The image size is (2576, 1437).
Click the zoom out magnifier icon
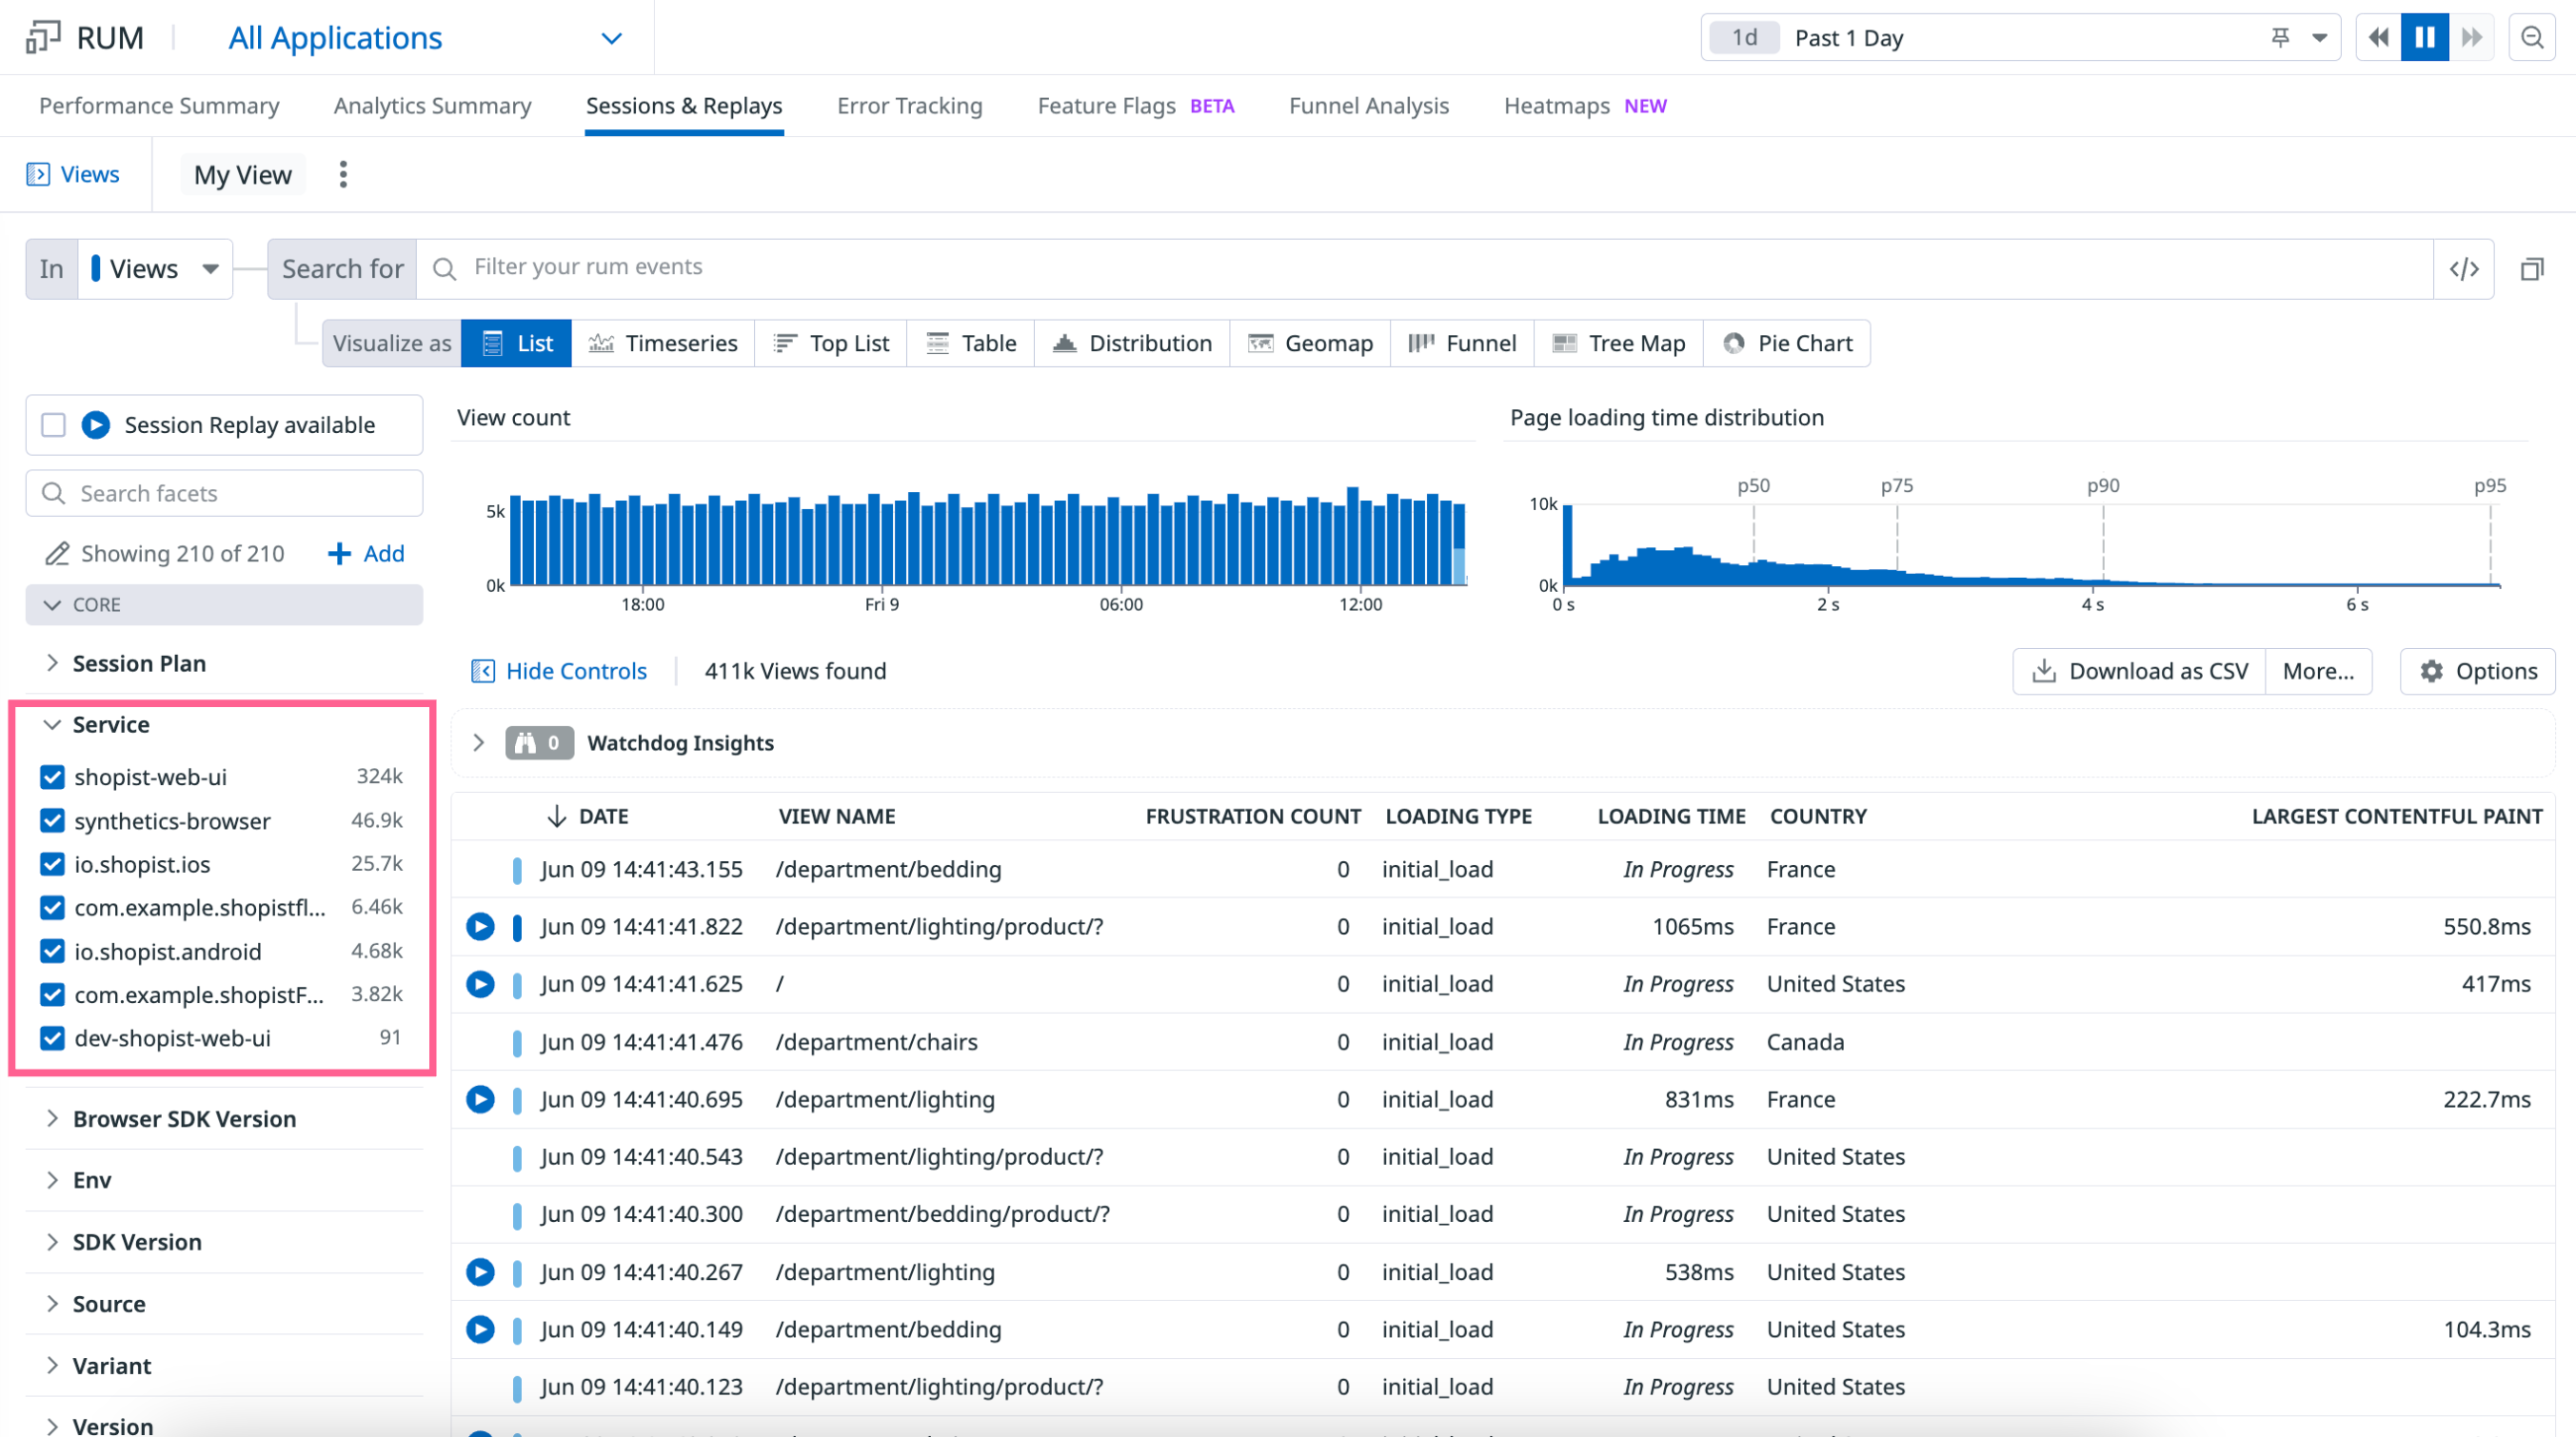[2531, 38]
